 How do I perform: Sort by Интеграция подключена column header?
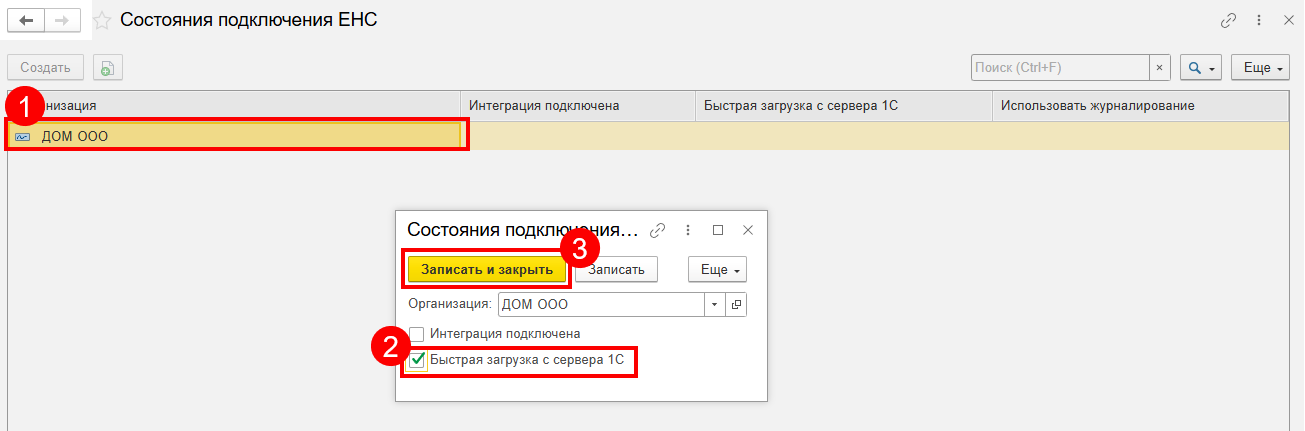(577, 105)
